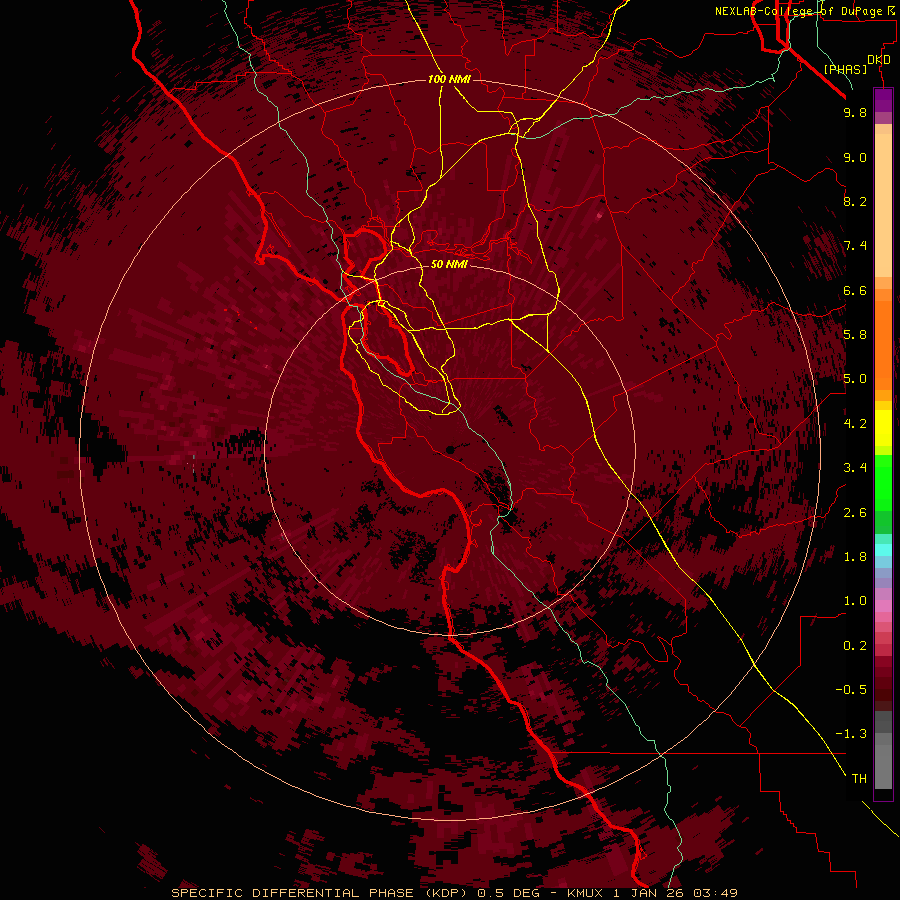Click the 2.6 scale value
900x900 pixels.
(855, 513)
